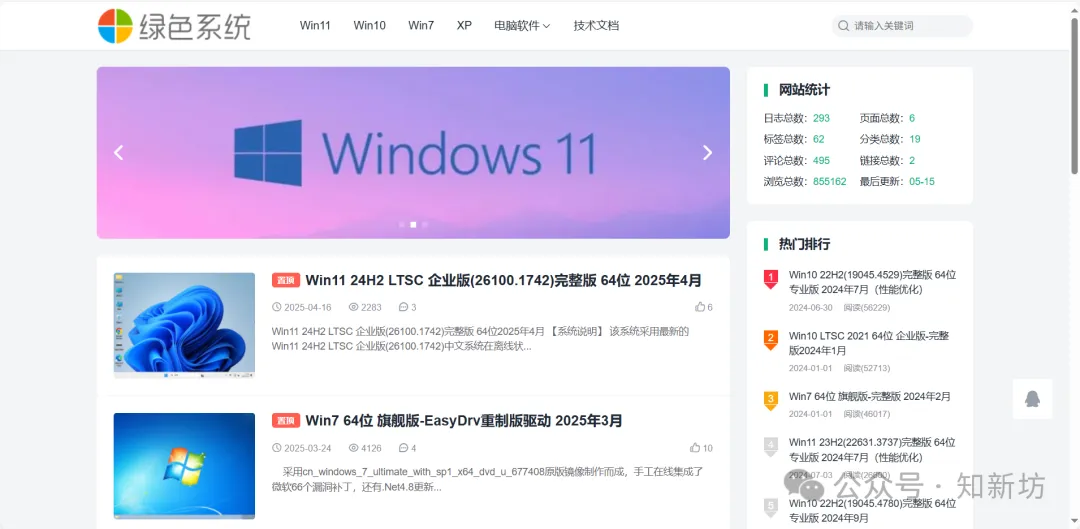Open top-ranked Win10 22H2 (19045.4529) link
1080x529 pixels.
click(x=872, y=282)
